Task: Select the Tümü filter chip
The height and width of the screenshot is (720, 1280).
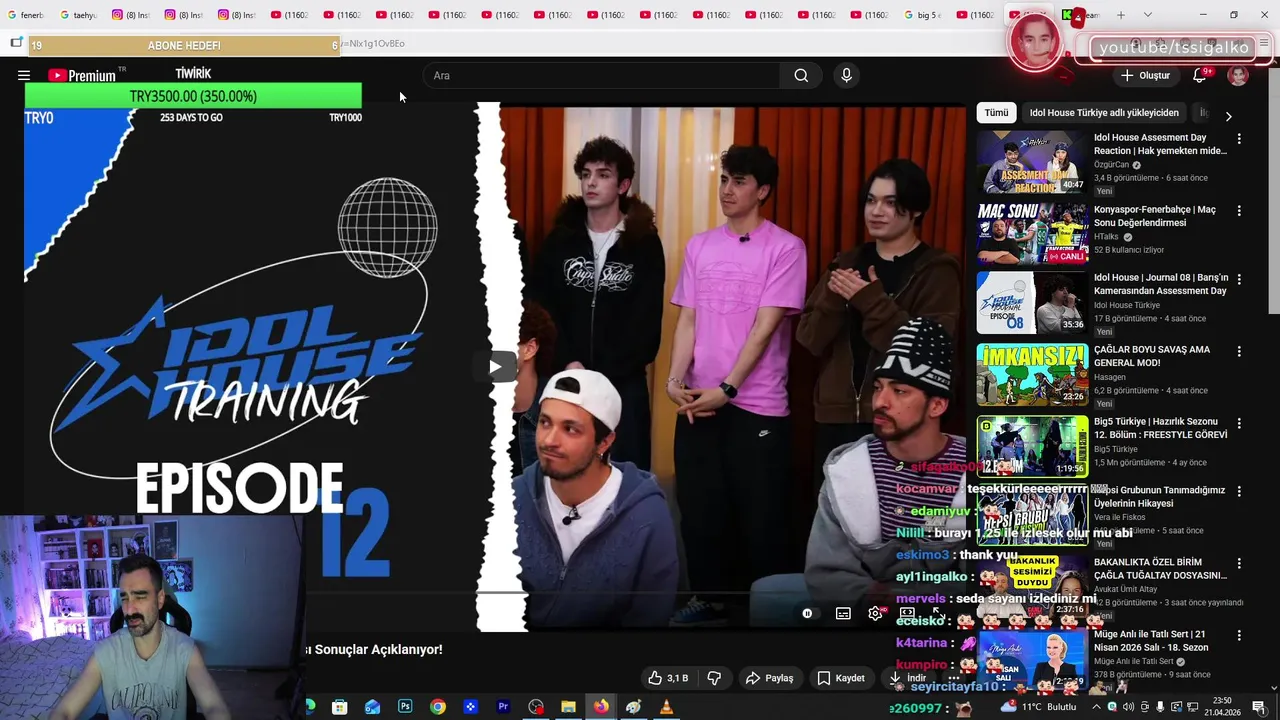Action: click(996, 113)
